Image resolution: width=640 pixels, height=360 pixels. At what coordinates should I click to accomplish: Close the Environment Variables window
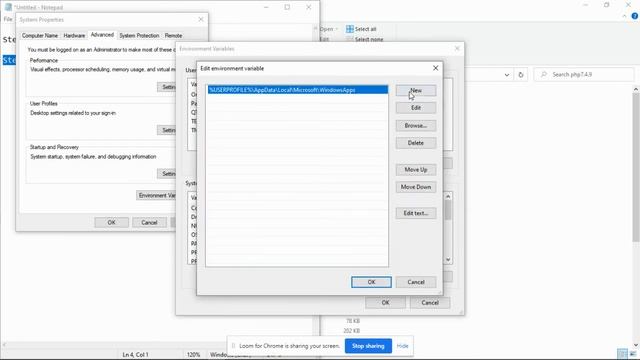(457, 49)
